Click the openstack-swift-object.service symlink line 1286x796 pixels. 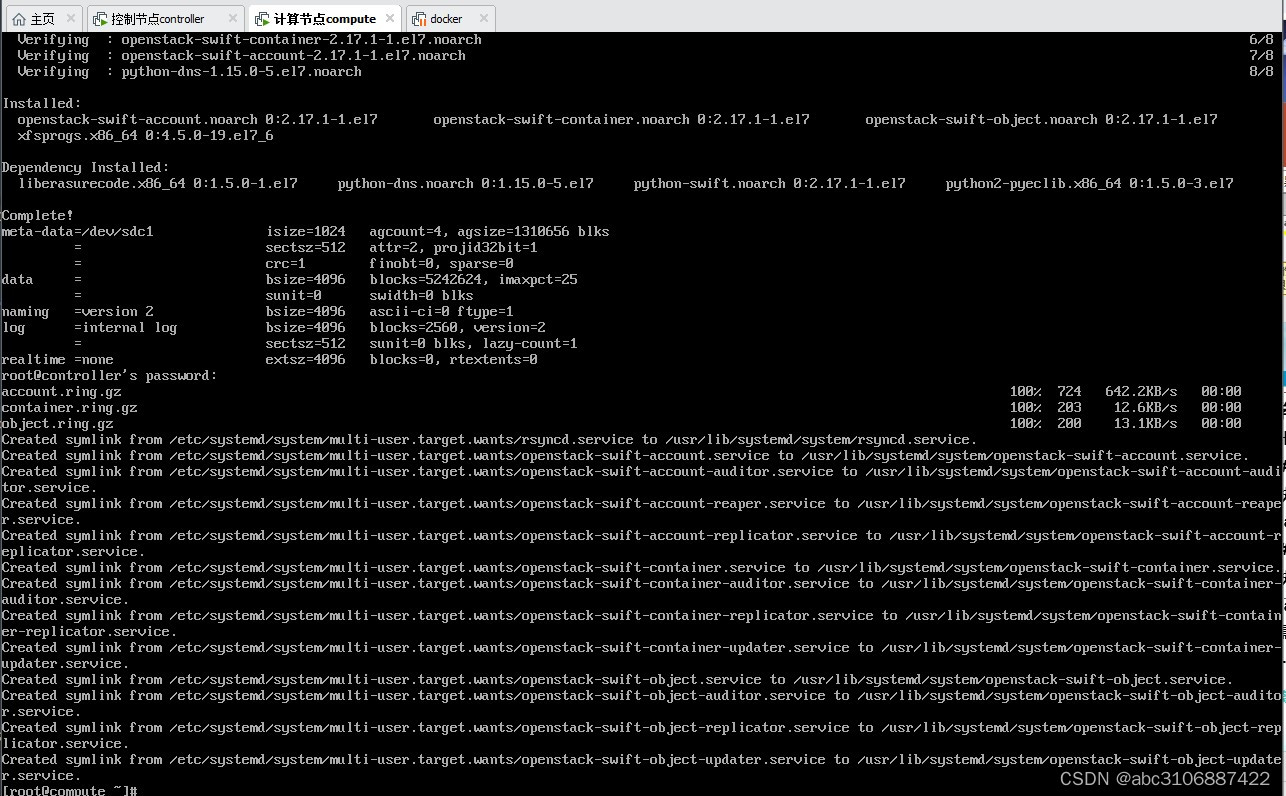[617, 680]
